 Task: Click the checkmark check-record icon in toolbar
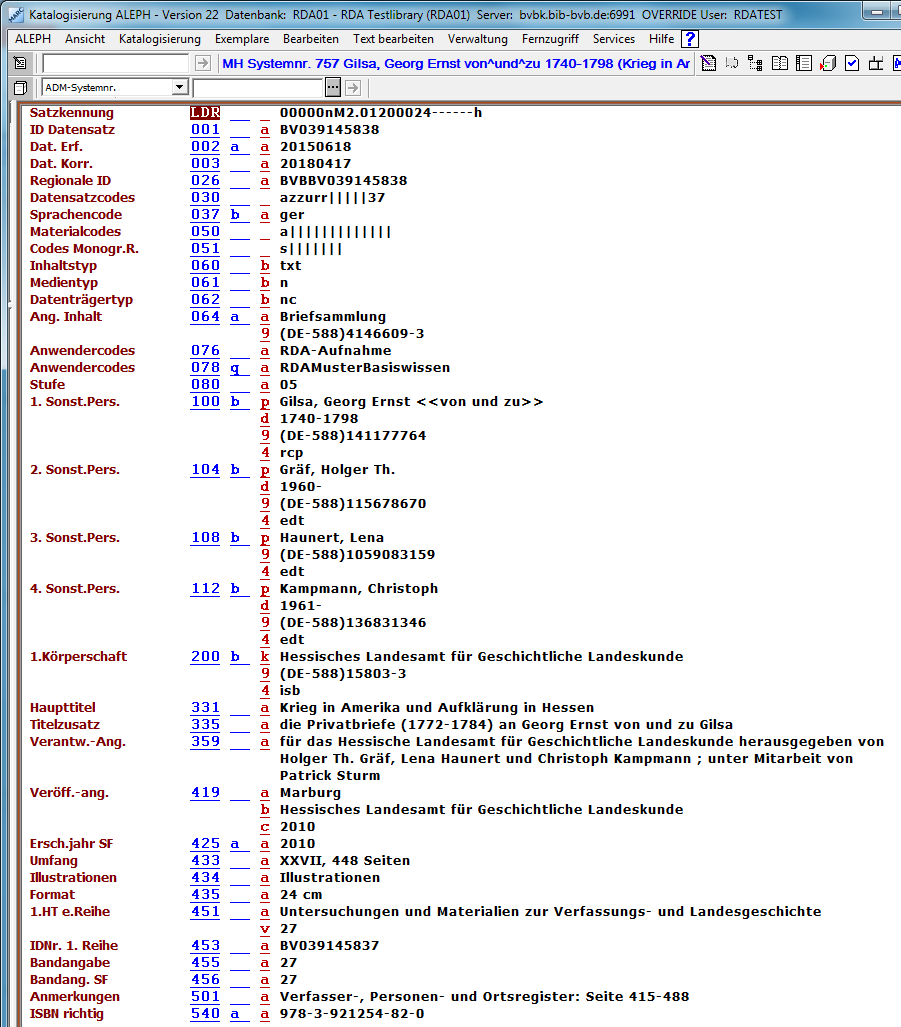coord(852,64)
